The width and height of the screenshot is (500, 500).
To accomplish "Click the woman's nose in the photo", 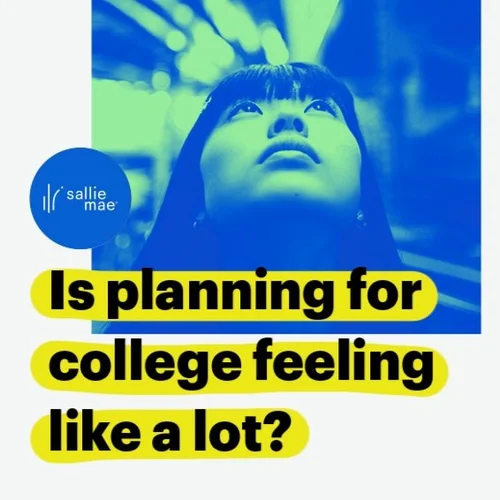I will pyautogui.click(x=287, y=124).
